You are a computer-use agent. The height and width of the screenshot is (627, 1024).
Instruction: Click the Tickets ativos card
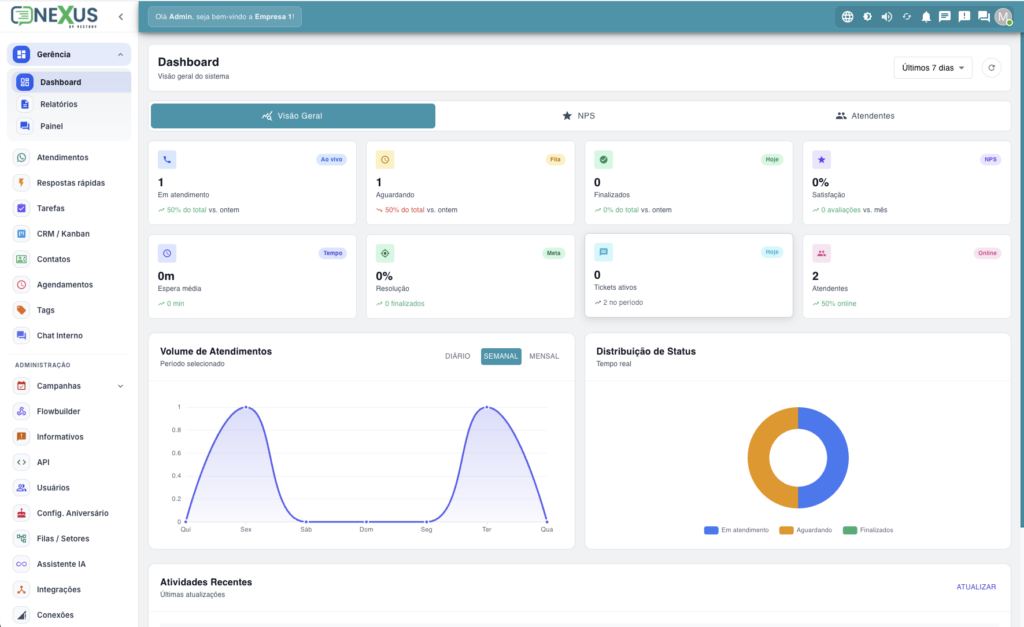pos(688,276)
